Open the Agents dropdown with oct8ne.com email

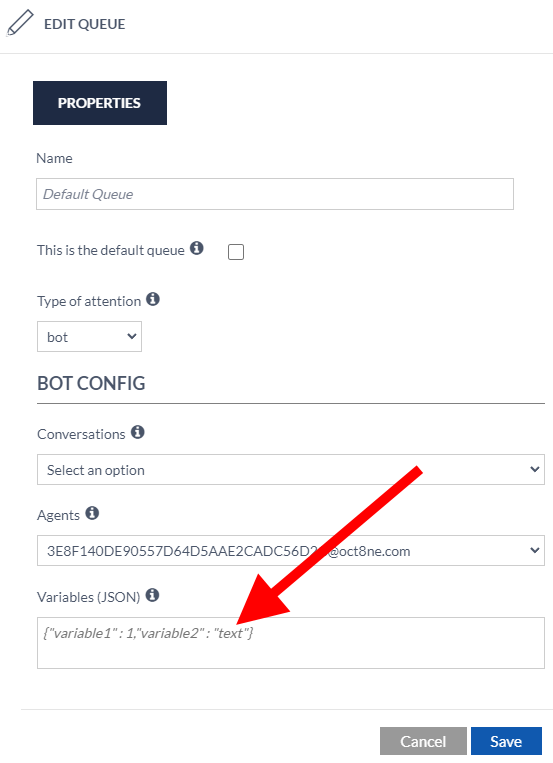(x=291, y=551)
